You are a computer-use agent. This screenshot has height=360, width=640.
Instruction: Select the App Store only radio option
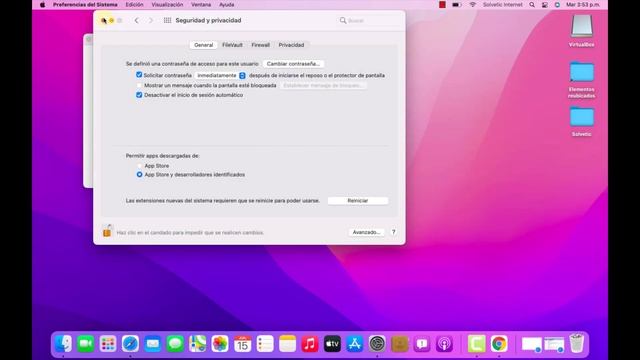point(140,166)
